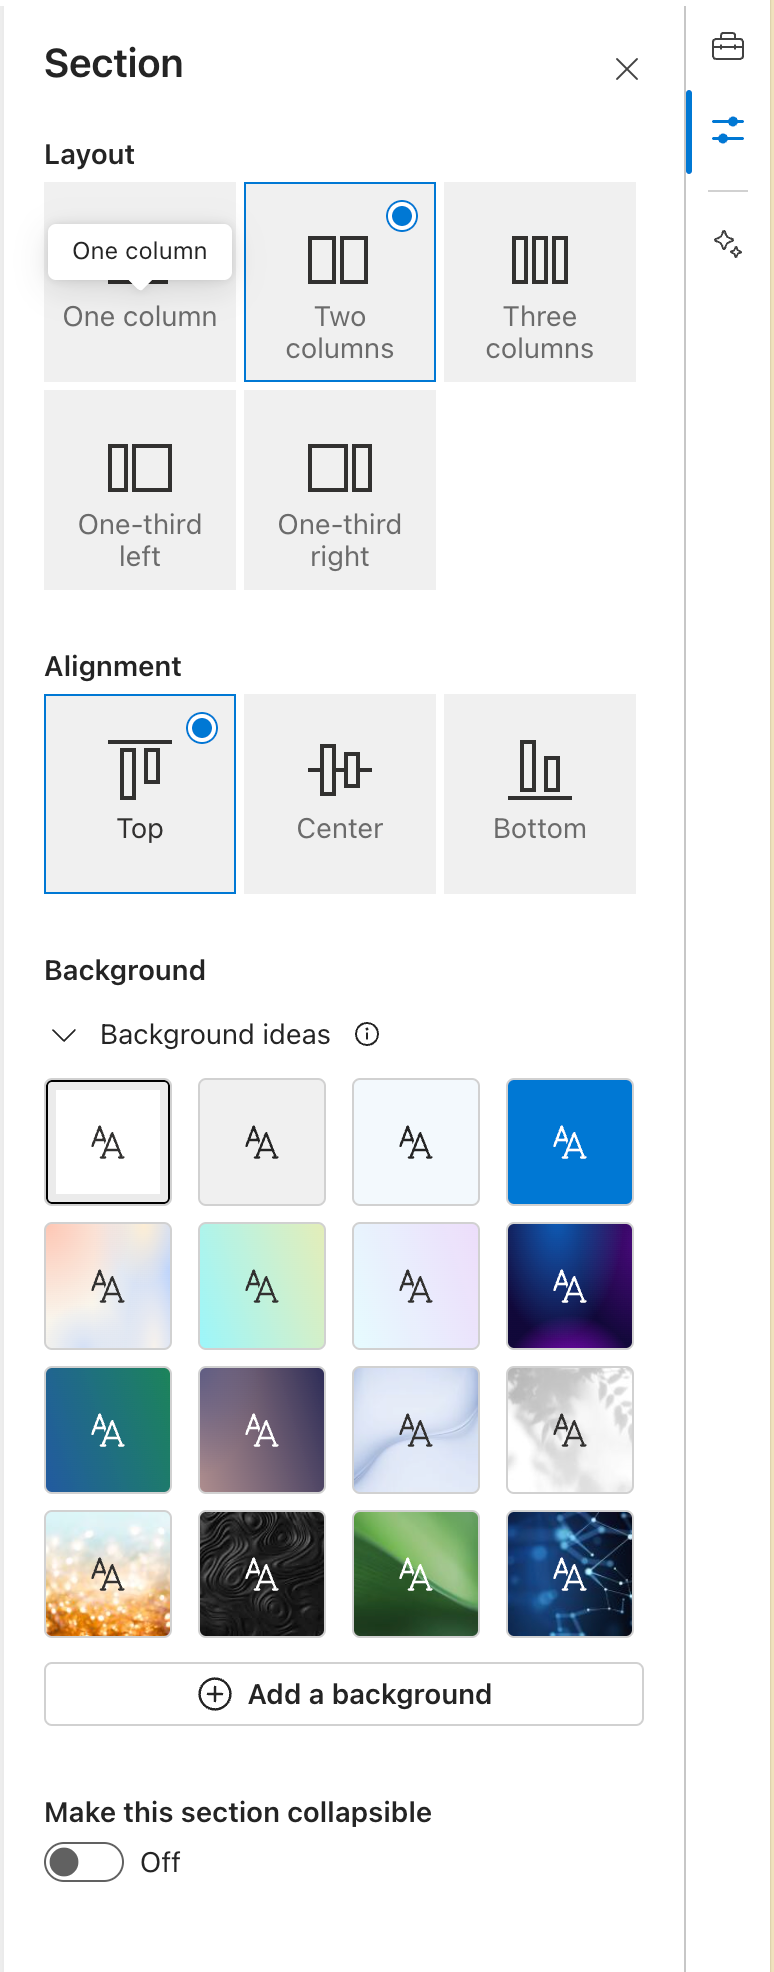Toggle Make this section collapsible switch
The height and width of the screenshot is (1972, 774).
[x=84, y=1862]
